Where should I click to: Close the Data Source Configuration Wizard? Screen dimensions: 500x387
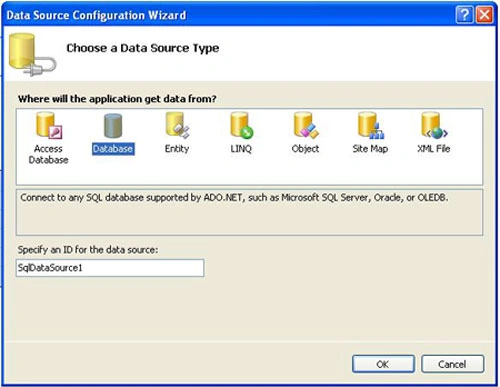pos(484,15)
